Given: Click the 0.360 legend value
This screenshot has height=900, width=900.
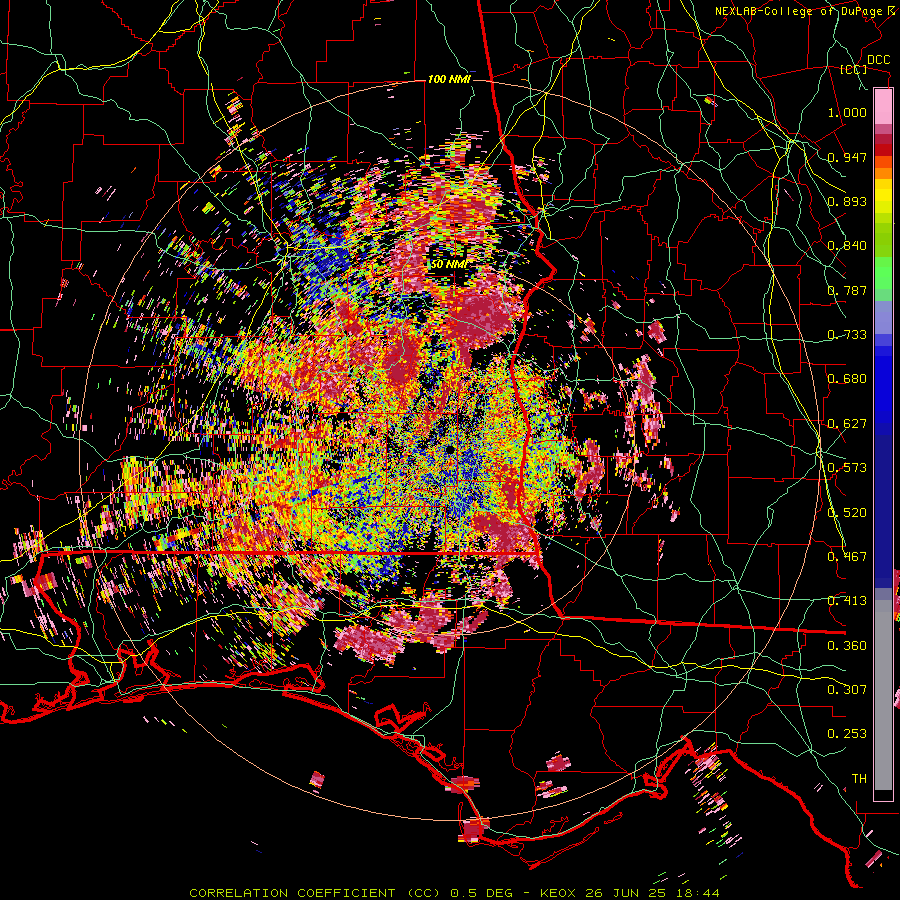Looking at the screenshot, I should 847,646.
